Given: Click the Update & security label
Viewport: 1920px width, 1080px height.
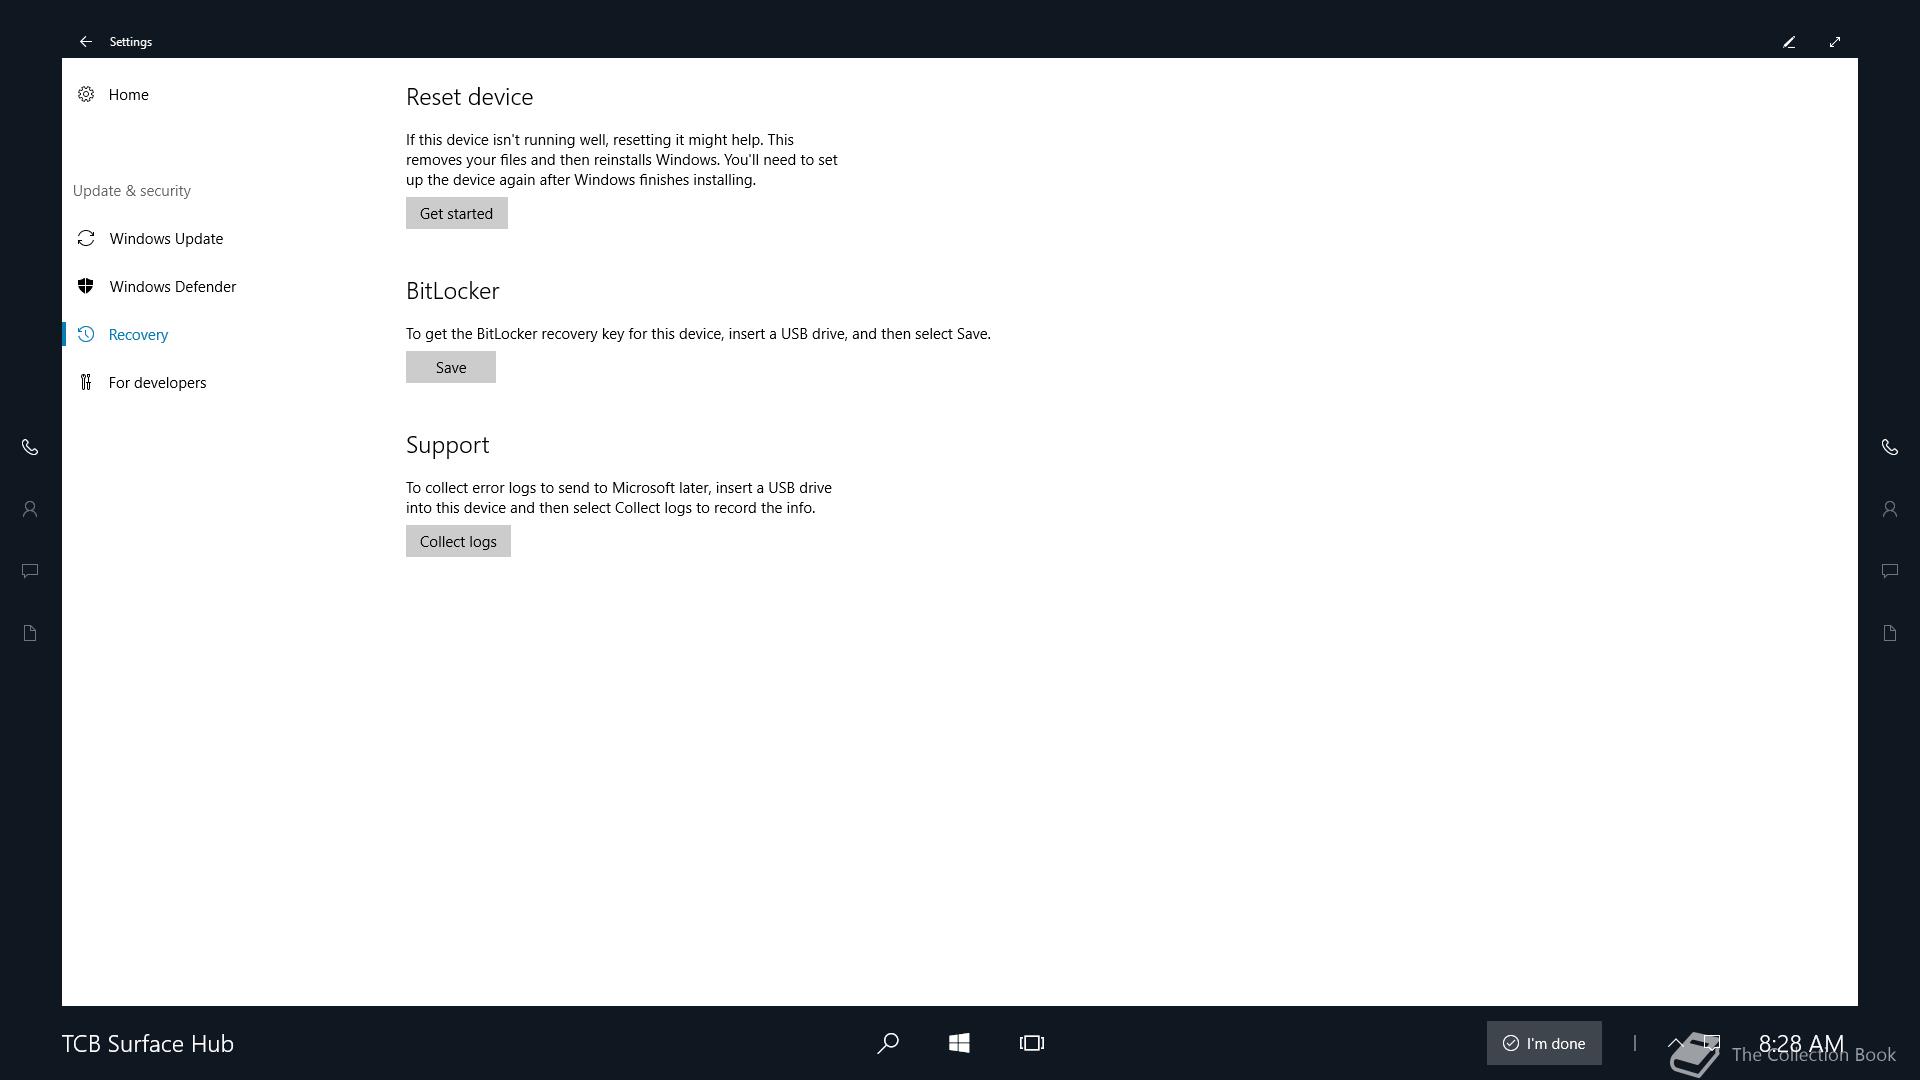Looking at the screenshot, I should 132,190.
